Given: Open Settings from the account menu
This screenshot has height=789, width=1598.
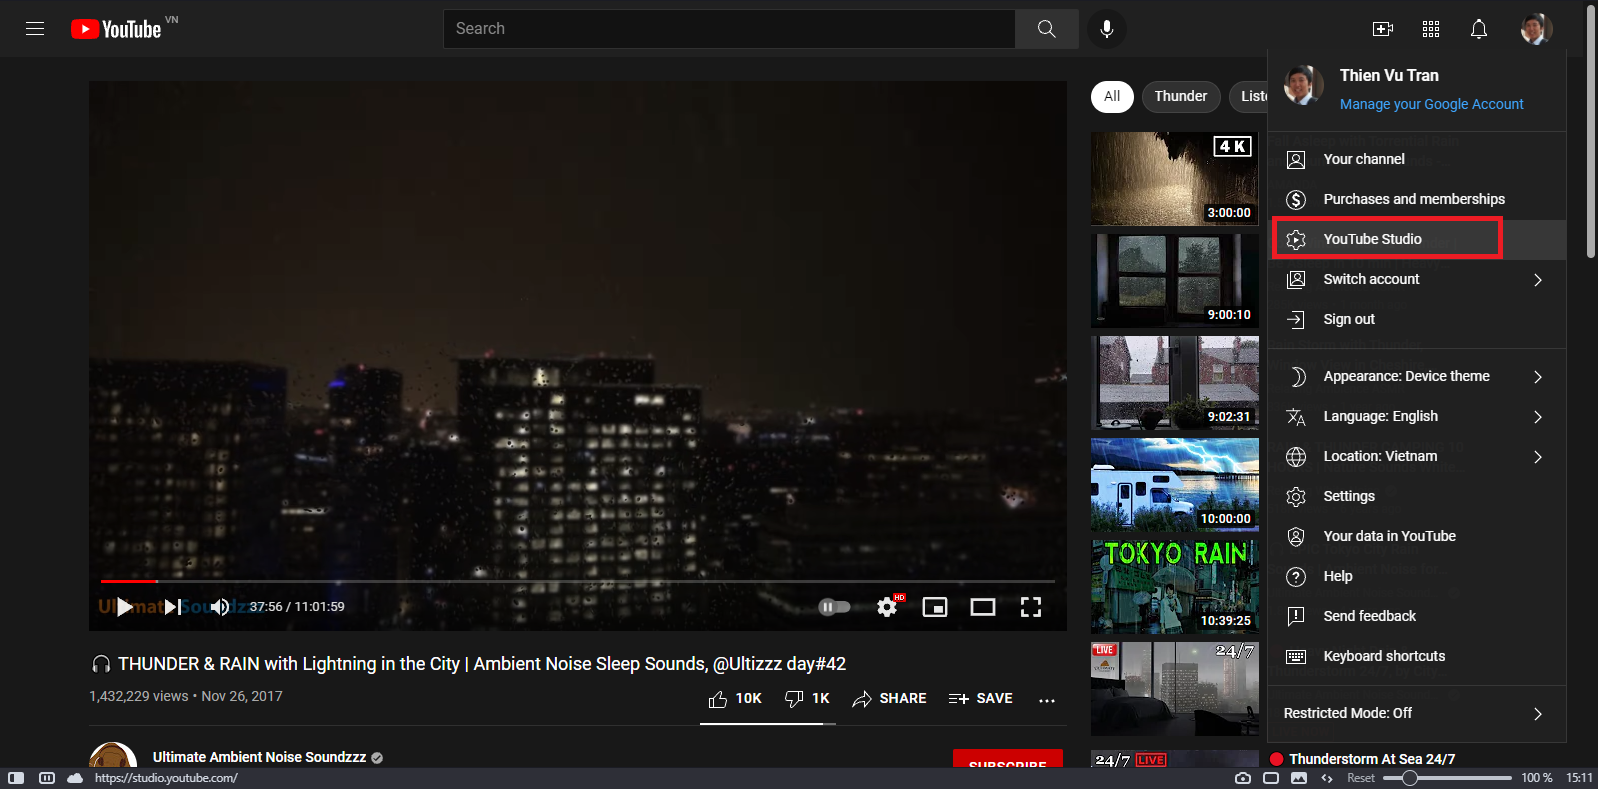Looking at the screenshot, I should point(1418,496).
